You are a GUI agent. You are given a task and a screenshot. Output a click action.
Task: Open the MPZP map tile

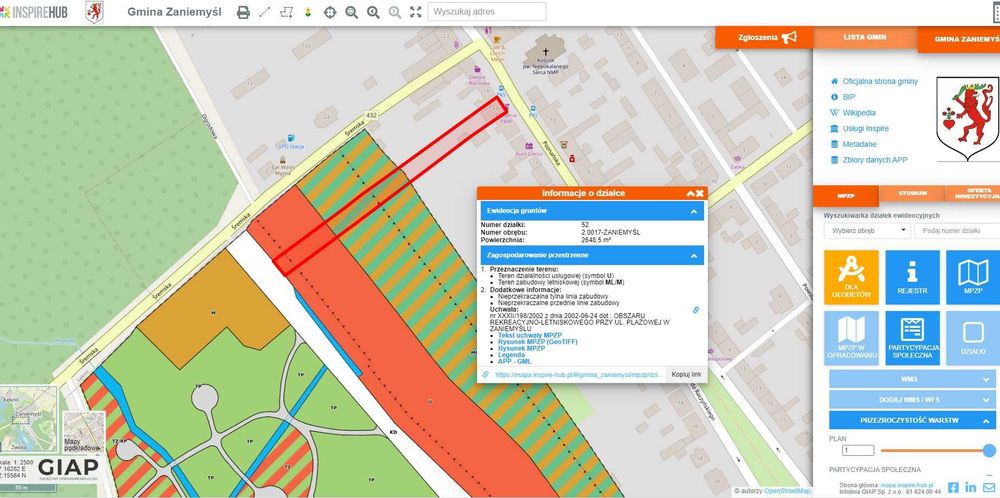pyautogui.click(x=973, y=277)
